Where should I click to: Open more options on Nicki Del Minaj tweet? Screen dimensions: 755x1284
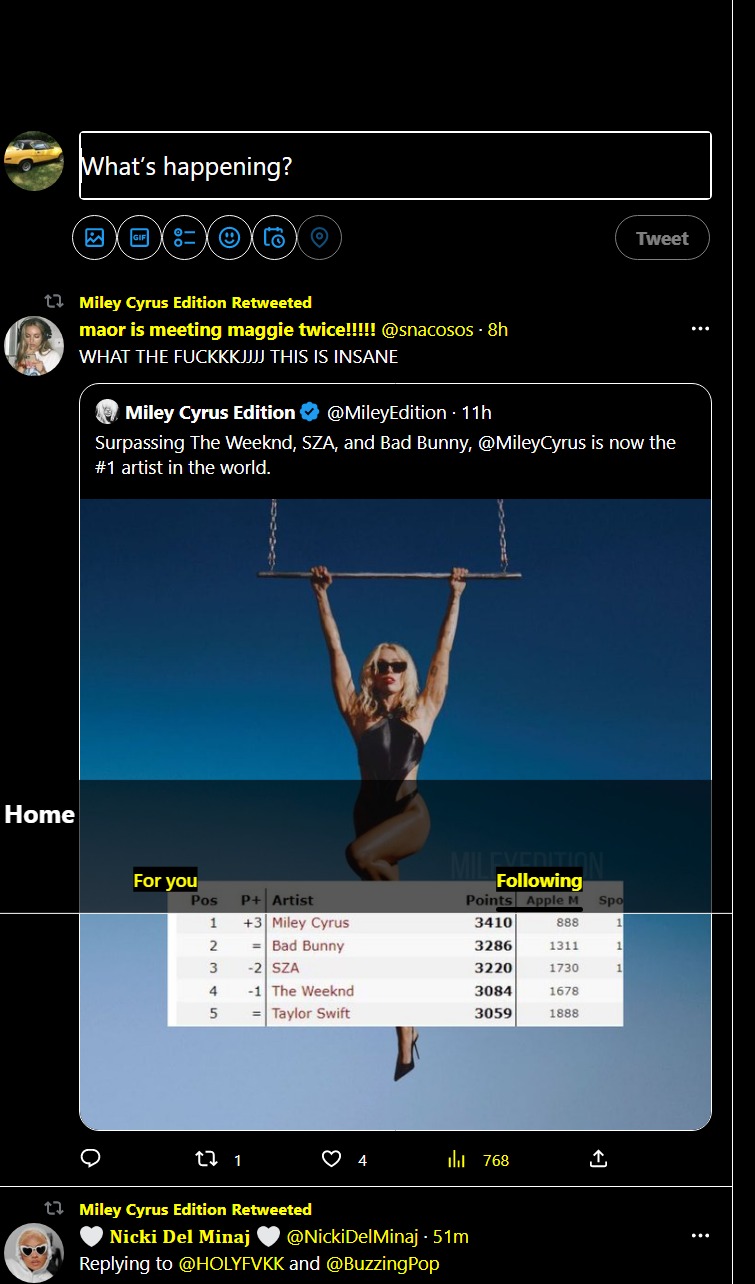(x=700, y=1236)
